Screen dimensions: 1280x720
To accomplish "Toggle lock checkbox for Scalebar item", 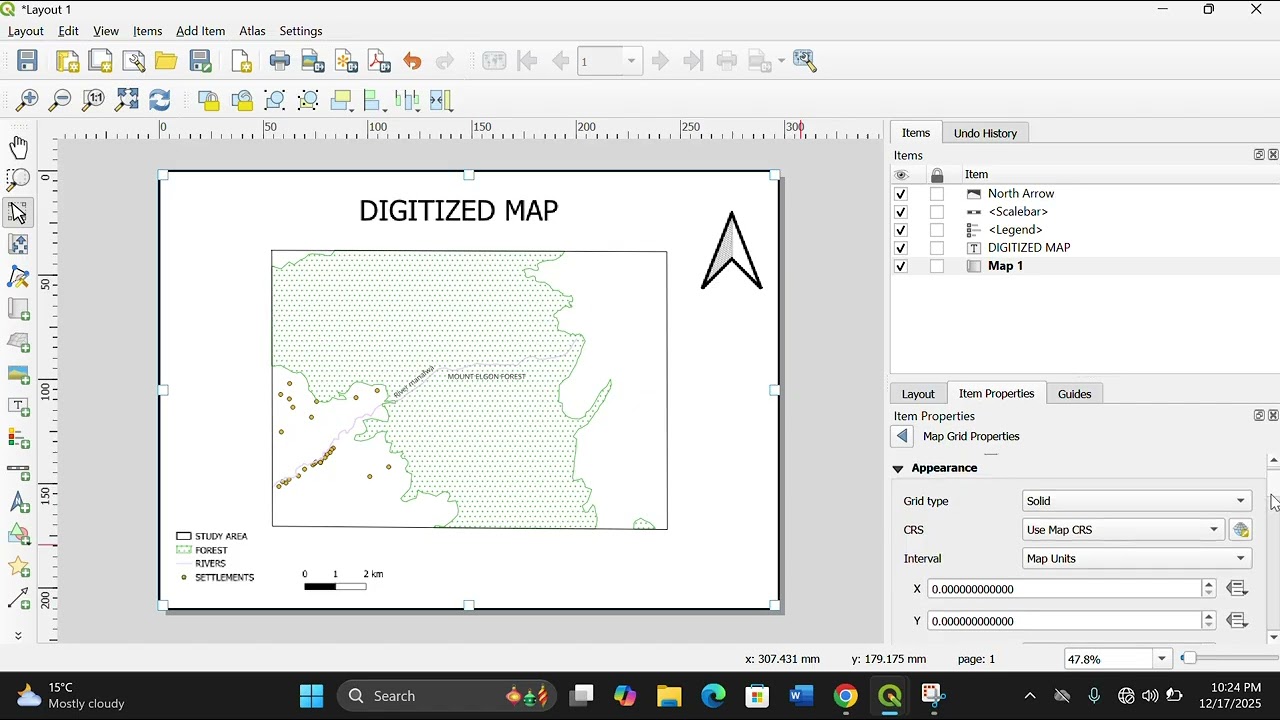I will coord(937,212).
